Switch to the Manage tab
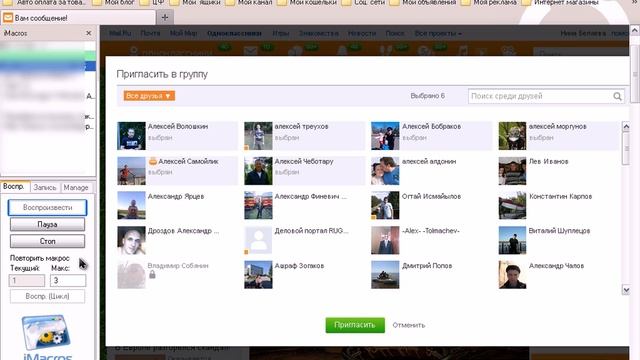The image size is (640, 360). (x=76, y=187)
